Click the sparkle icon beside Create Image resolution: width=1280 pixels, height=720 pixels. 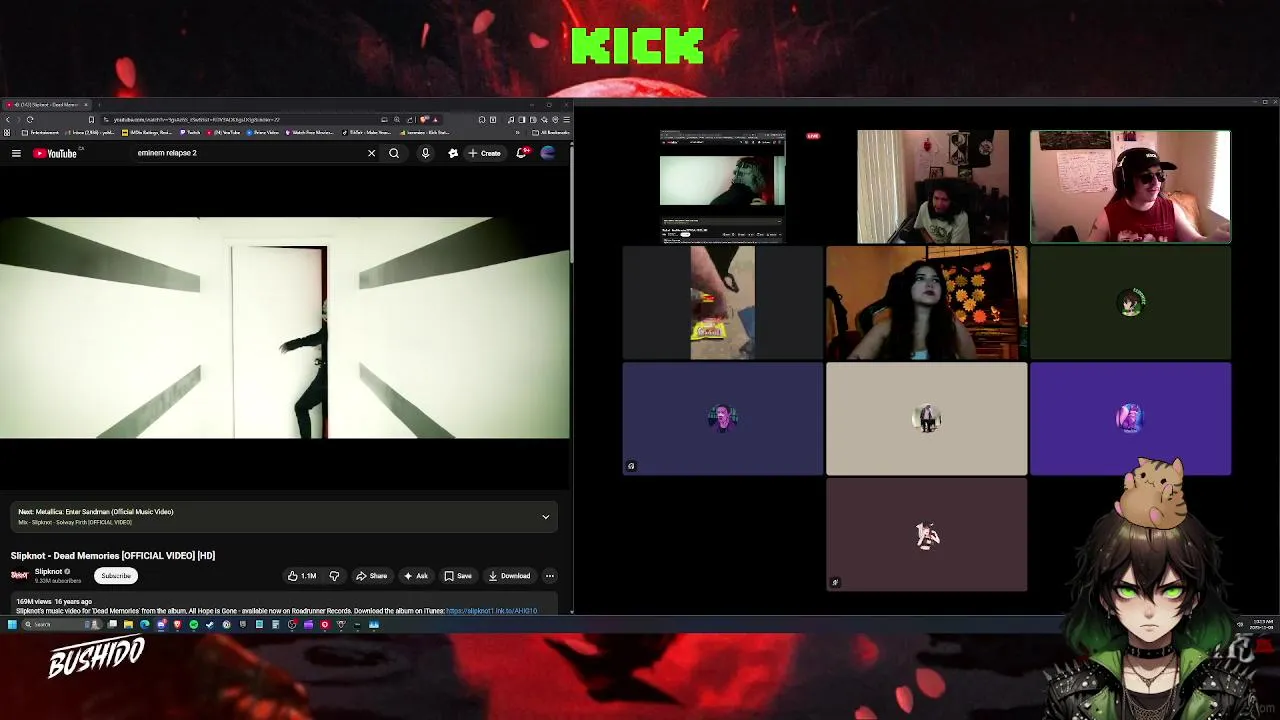tap(453, 153)
